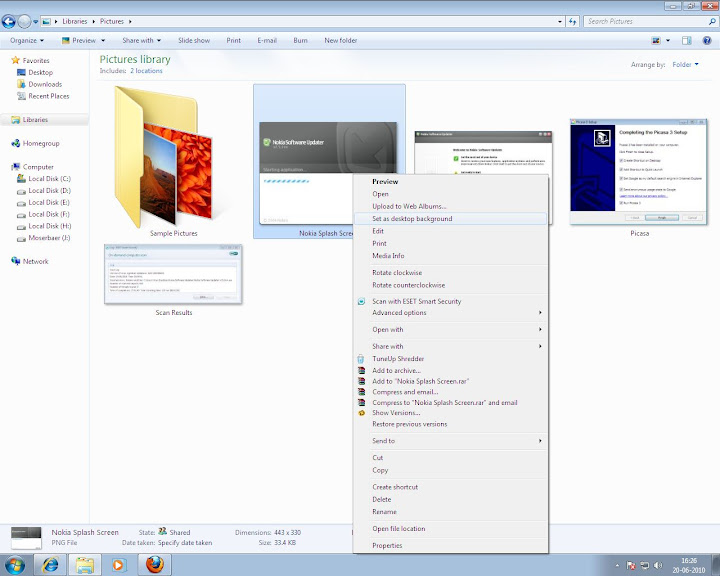Click Windows Media Player taskbar icon
Screen dimensions: 720x576
point(119,564)
